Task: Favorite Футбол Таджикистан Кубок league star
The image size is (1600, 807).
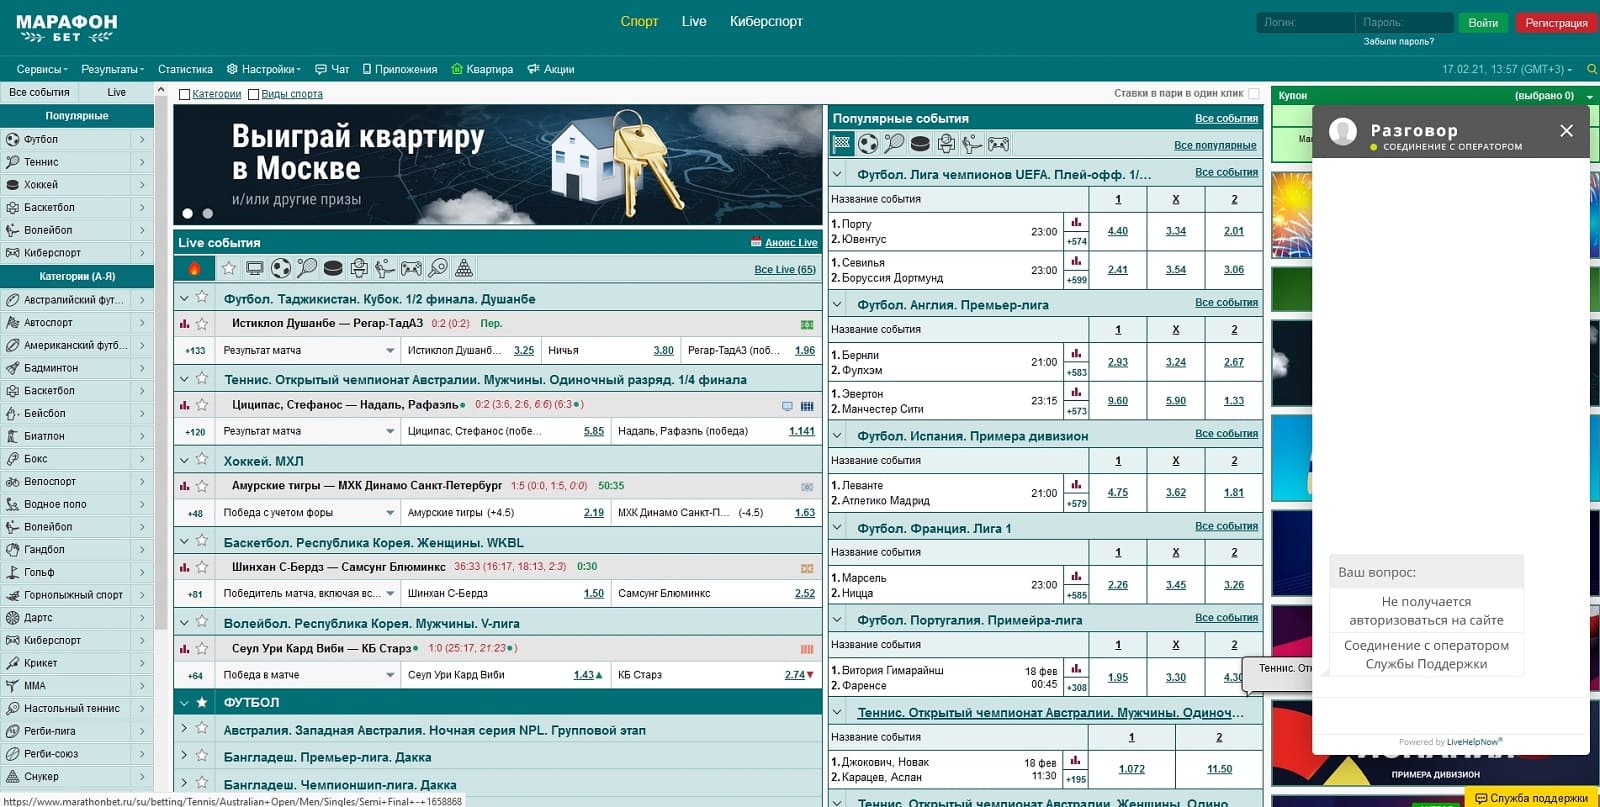Action: pyautogui.click(x=202, y=297)
